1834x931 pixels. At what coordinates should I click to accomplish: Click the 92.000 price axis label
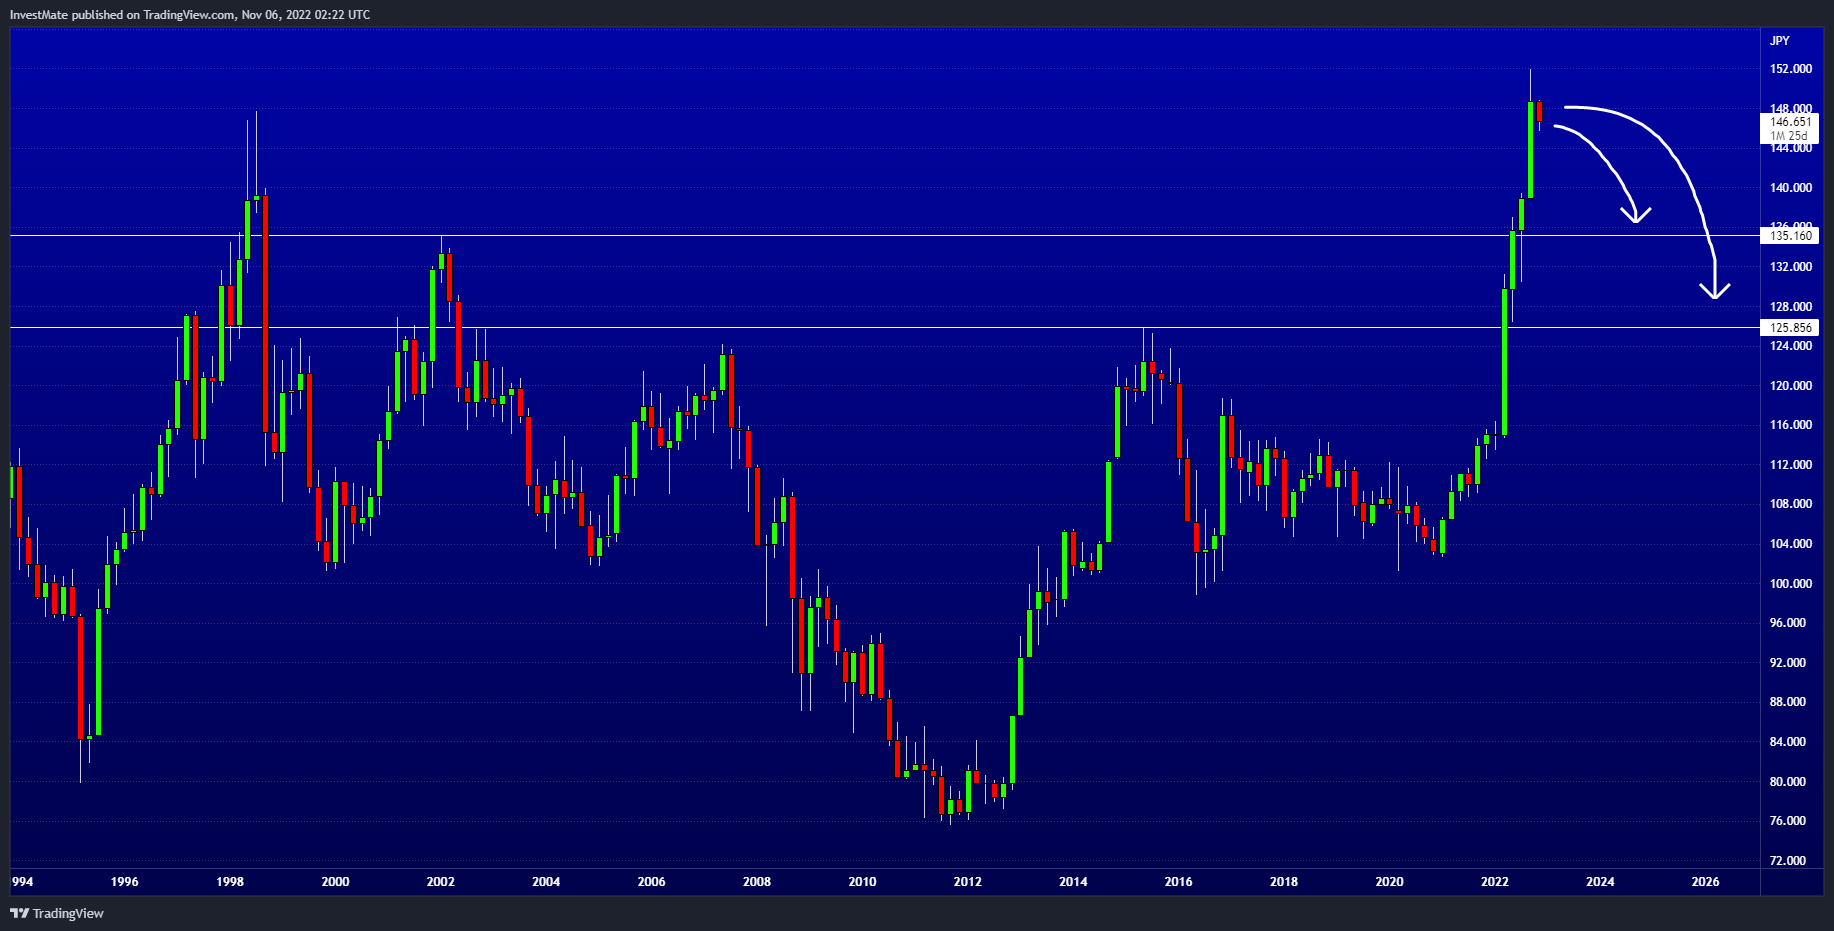pos(1787,663)
